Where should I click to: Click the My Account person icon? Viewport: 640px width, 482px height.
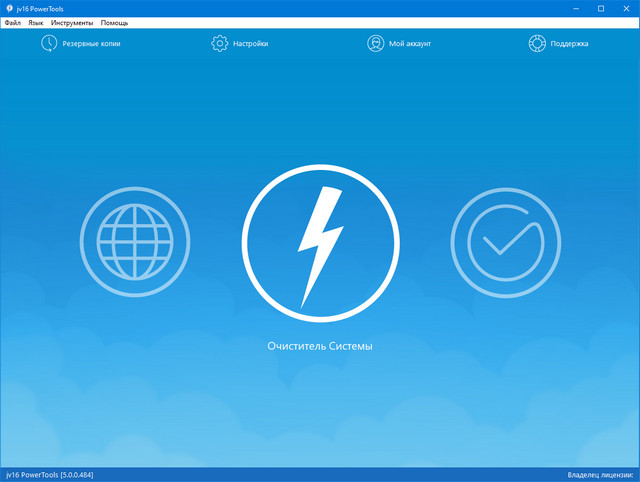coord(376,44)
